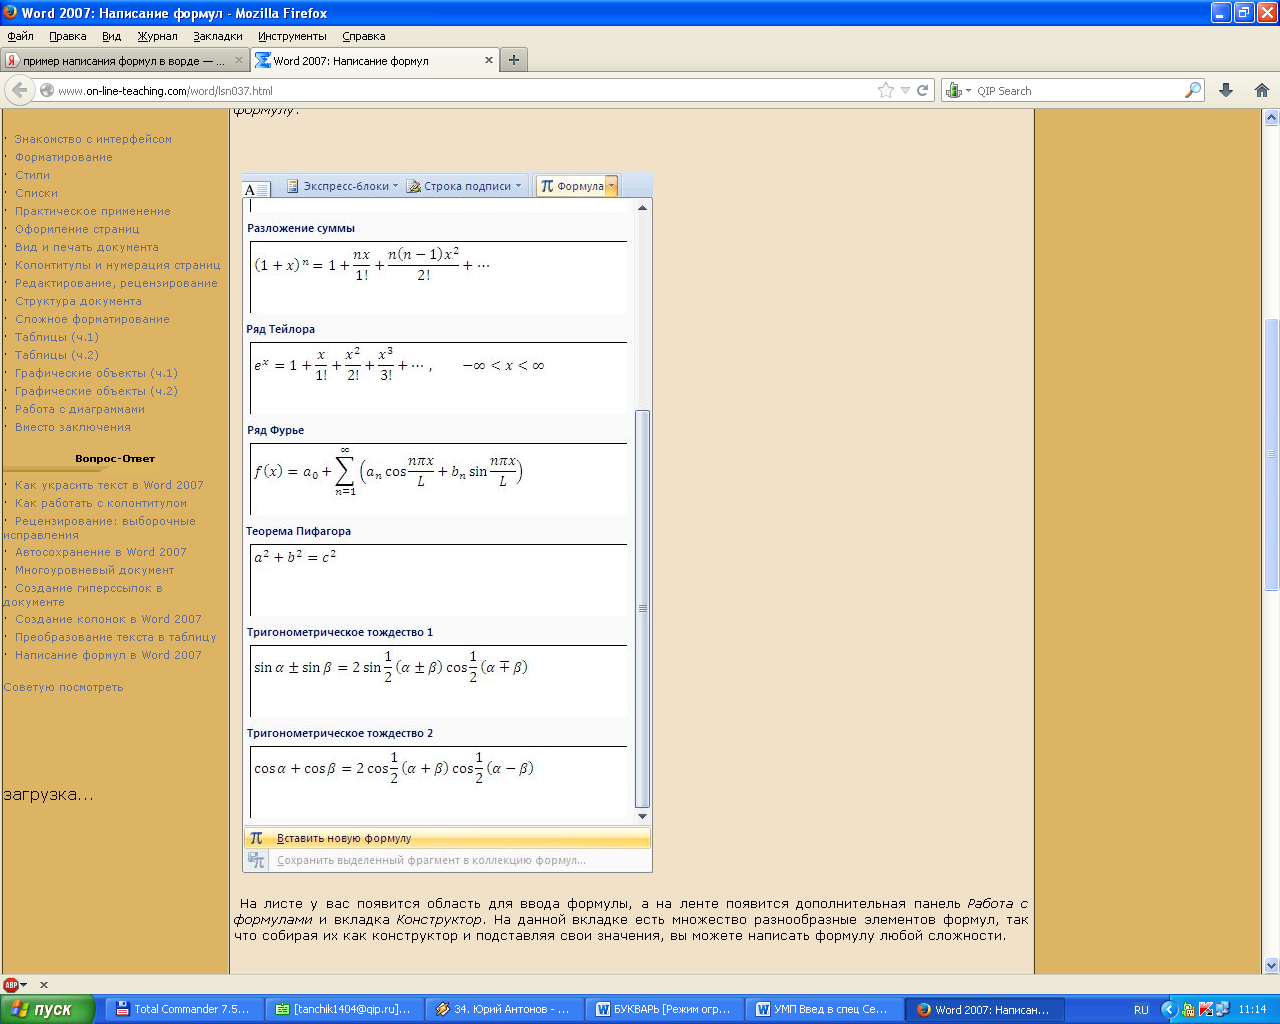Open the Правка menu

(x=67, y=36)
